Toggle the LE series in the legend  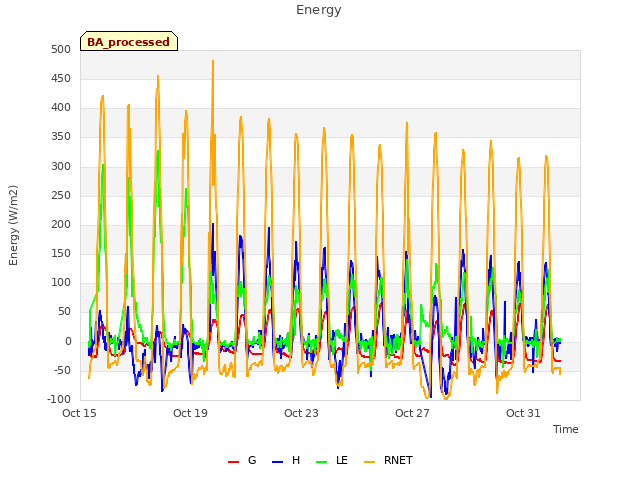click(x=332, y=460)
